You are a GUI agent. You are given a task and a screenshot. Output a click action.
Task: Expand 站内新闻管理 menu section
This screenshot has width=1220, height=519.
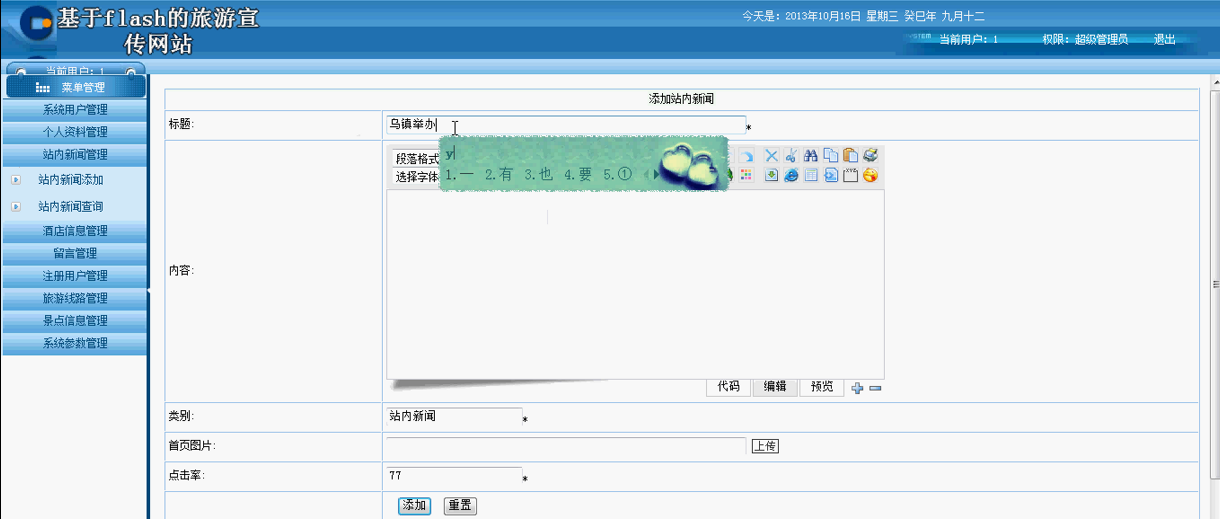click(75, 155)
